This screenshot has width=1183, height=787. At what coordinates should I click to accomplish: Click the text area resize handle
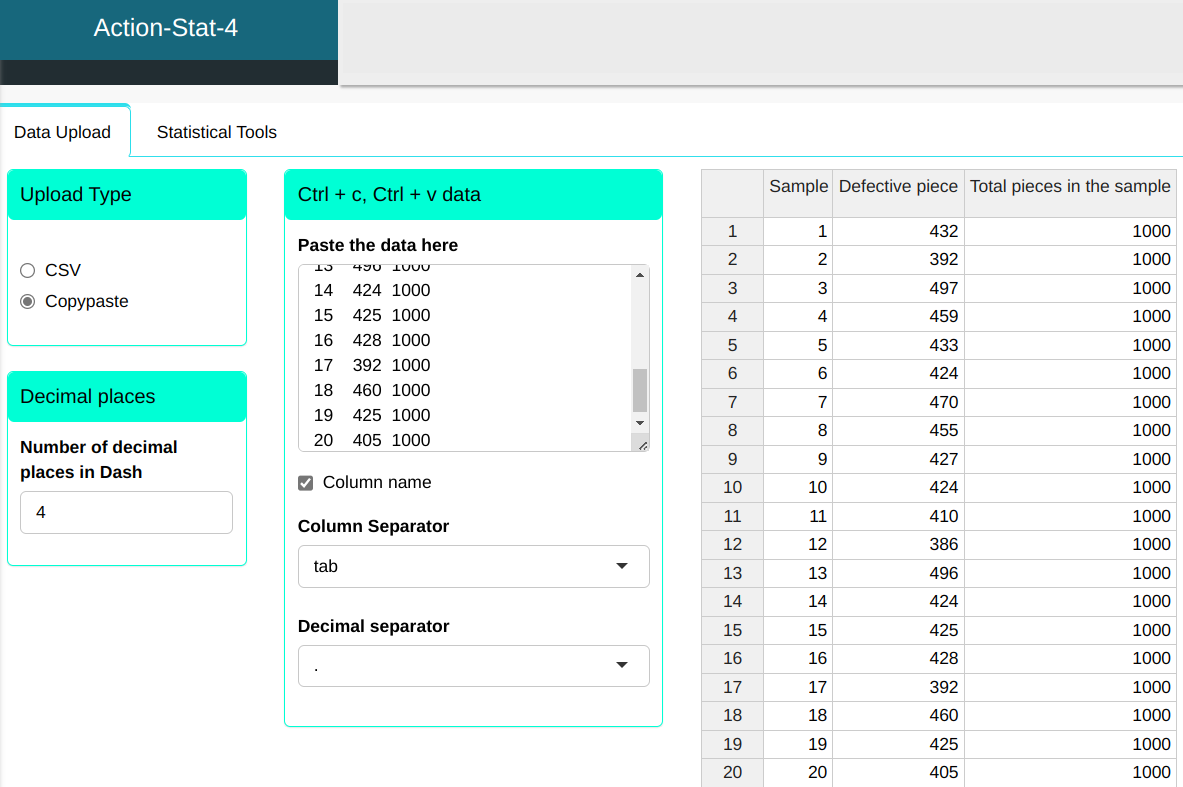[642, 445]
